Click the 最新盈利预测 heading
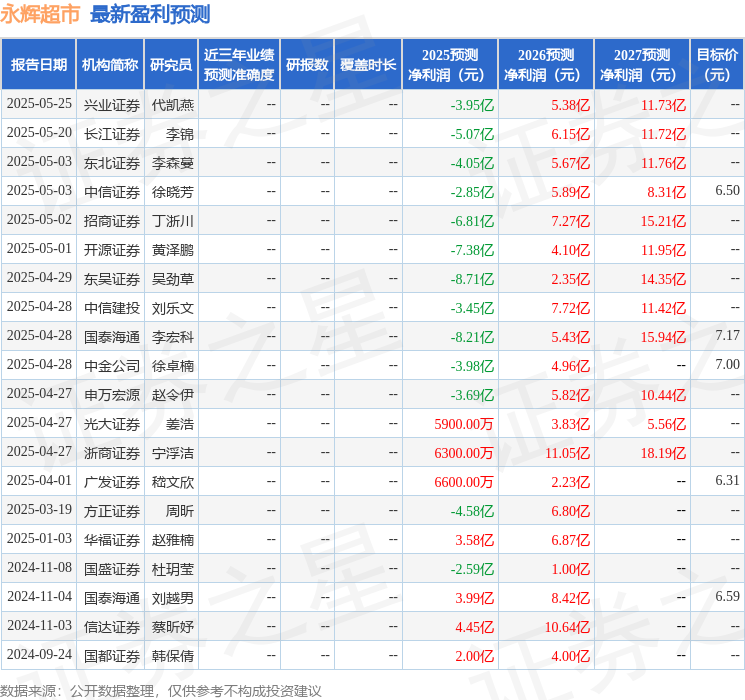This screenshot has height=700, width=745. pyautogui.click(x=150, y=14)
